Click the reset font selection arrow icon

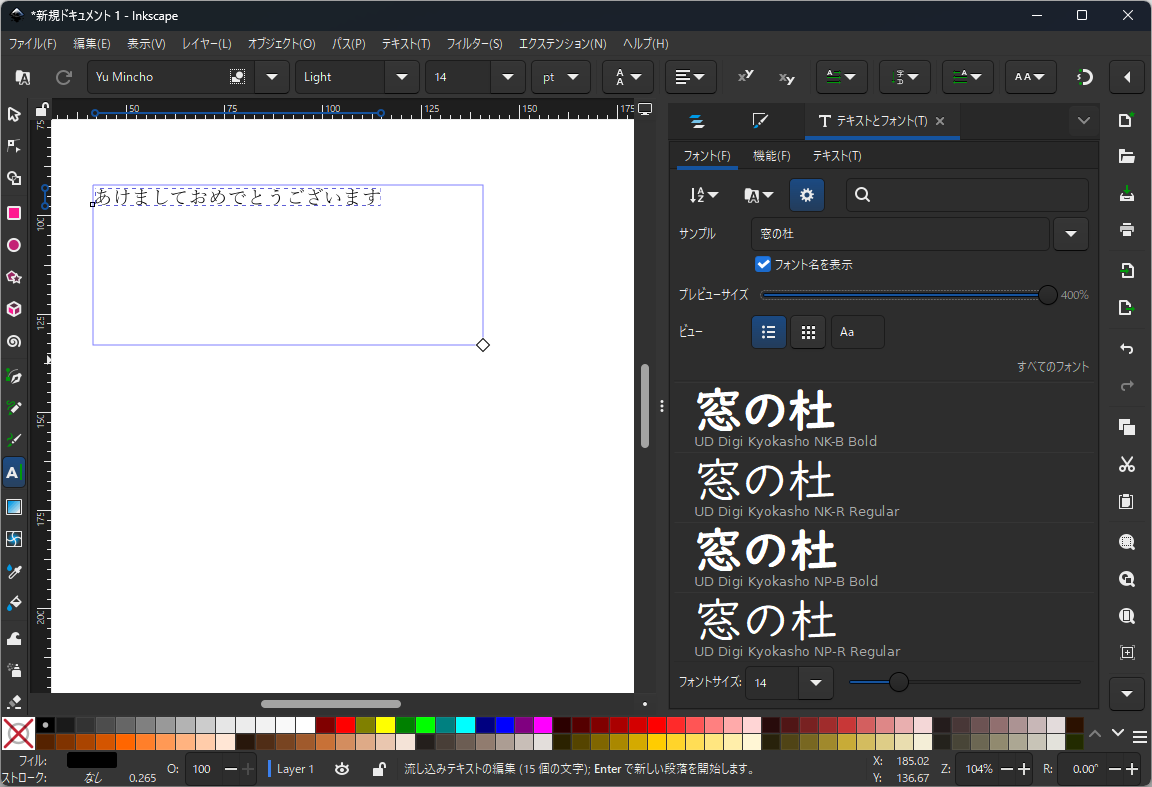click(64, 77)
